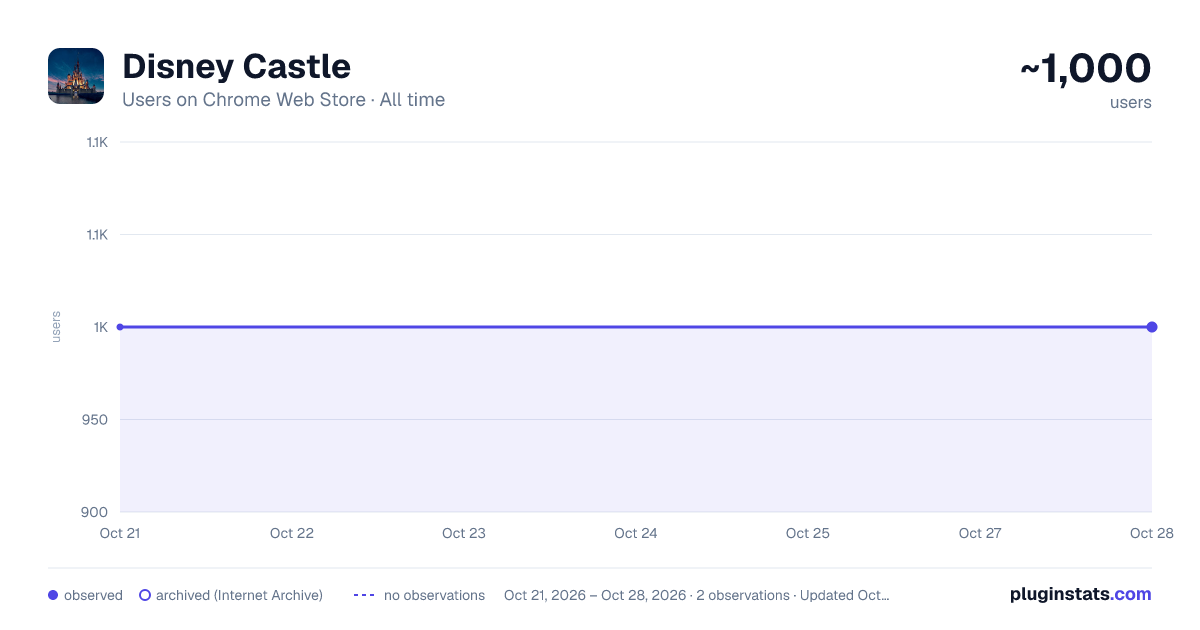This screenshot has height=630, width=1200.
Task: Click the top 1.1K y-axis label
Action: tap(97, 142)
